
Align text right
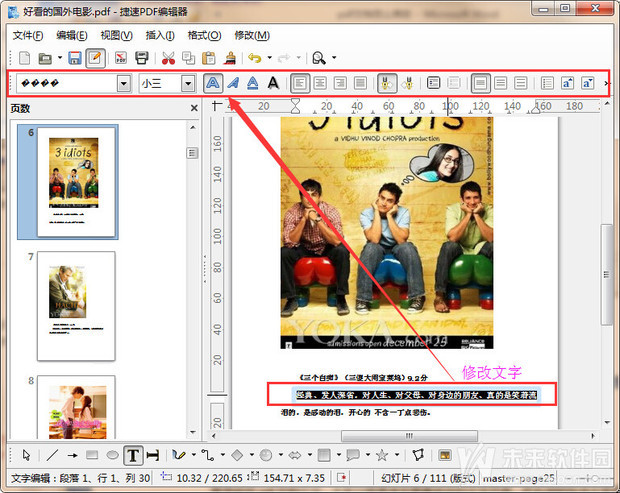[x=340, y=83]
